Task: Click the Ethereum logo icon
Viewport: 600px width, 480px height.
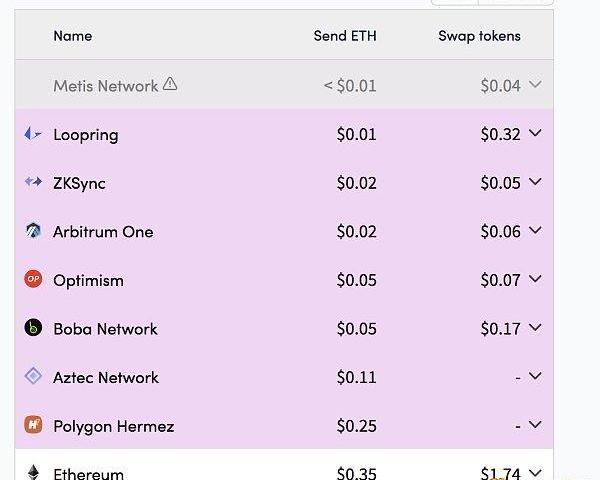Action: (33, 472)
